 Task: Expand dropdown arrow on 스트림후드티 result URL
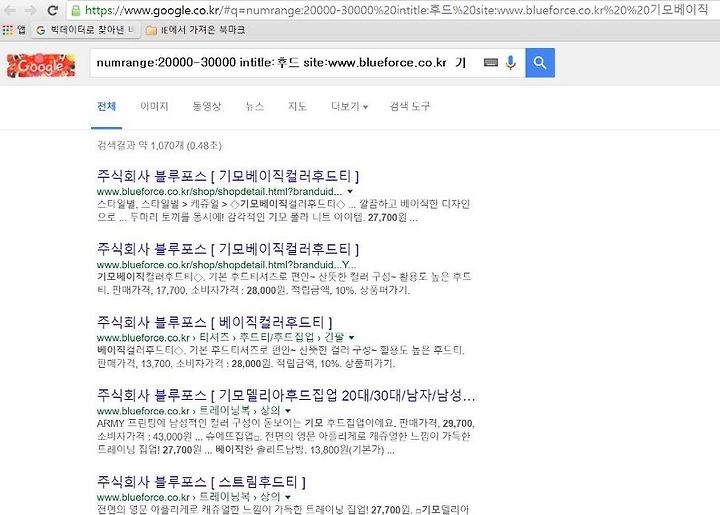click(288, 497)
